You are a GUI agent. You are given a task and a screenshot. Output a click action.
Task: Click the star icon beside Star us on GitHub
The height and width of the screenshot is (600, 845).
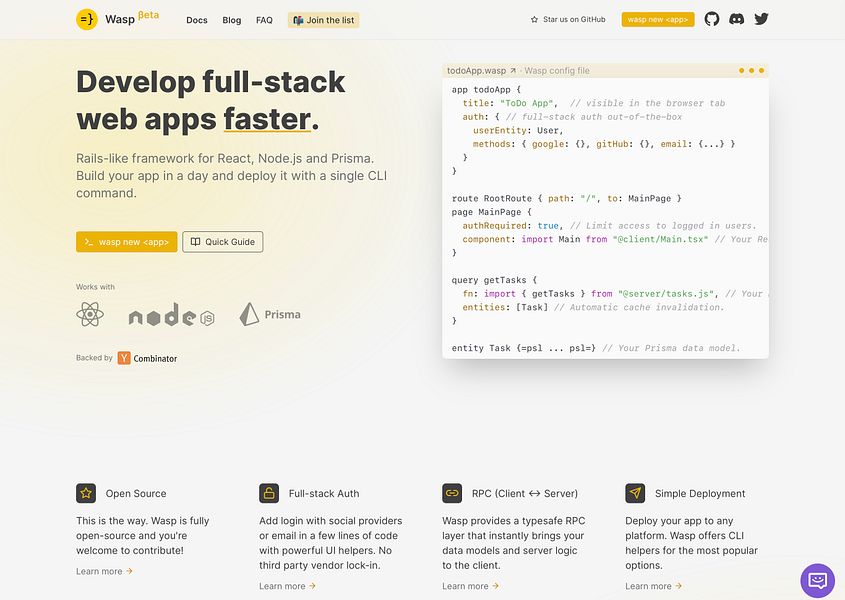point(534,19)
